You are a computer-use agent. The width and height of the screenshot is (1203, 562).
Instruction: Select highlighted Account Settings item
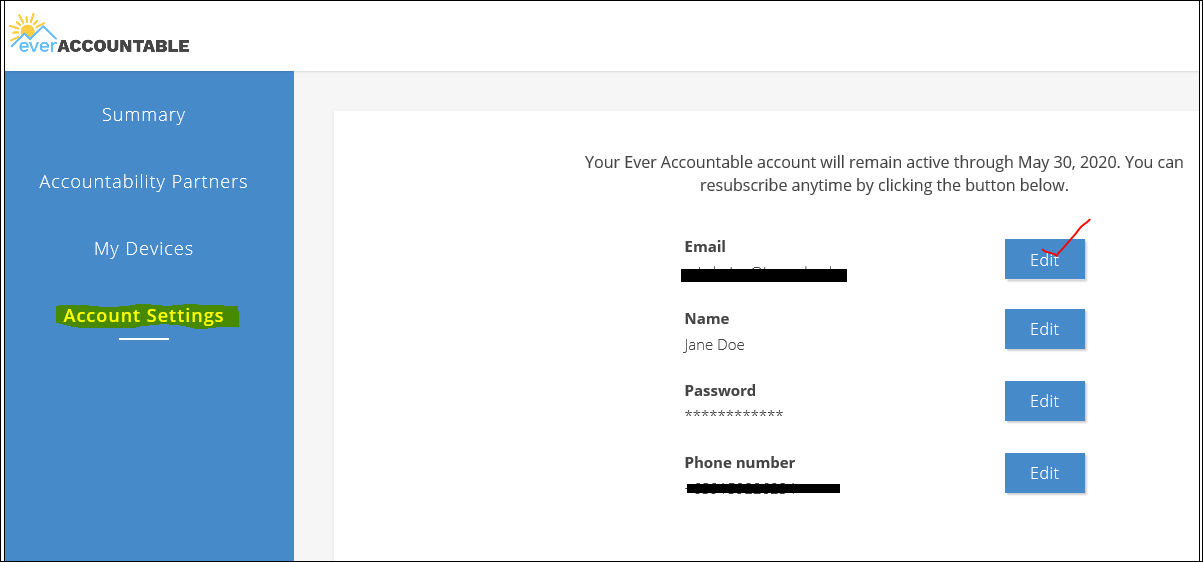coord(144,316)
